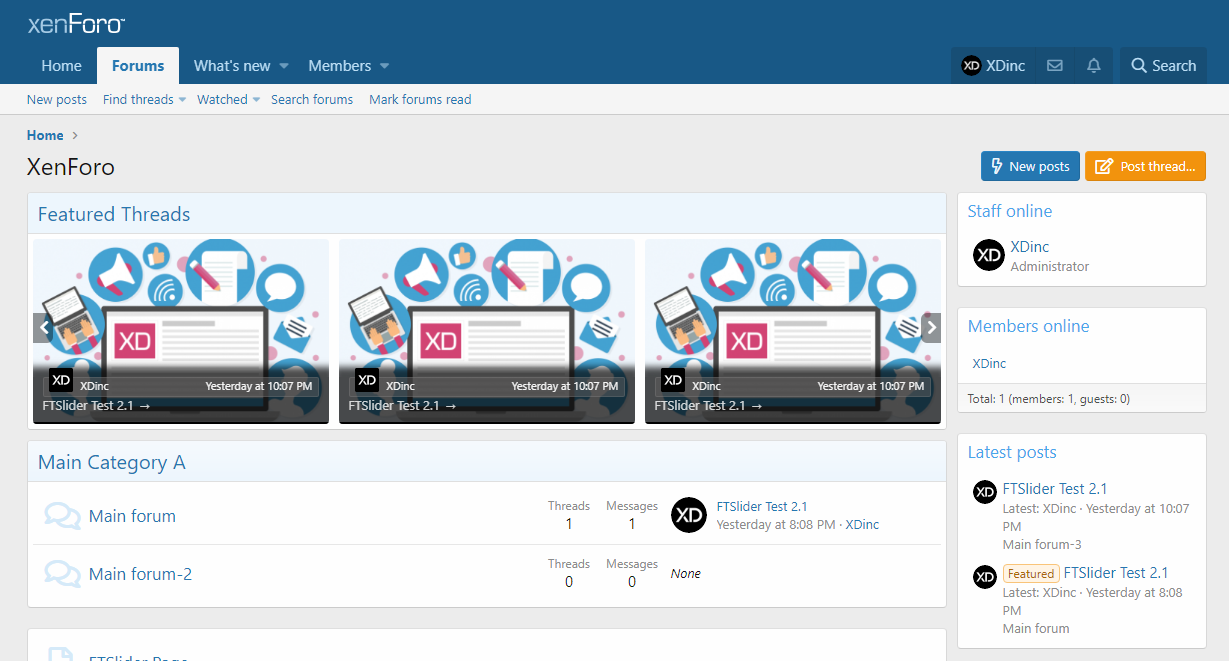Click XDinc name under Staff online
The image size is (1229, 661).
tap(1030, 247)
